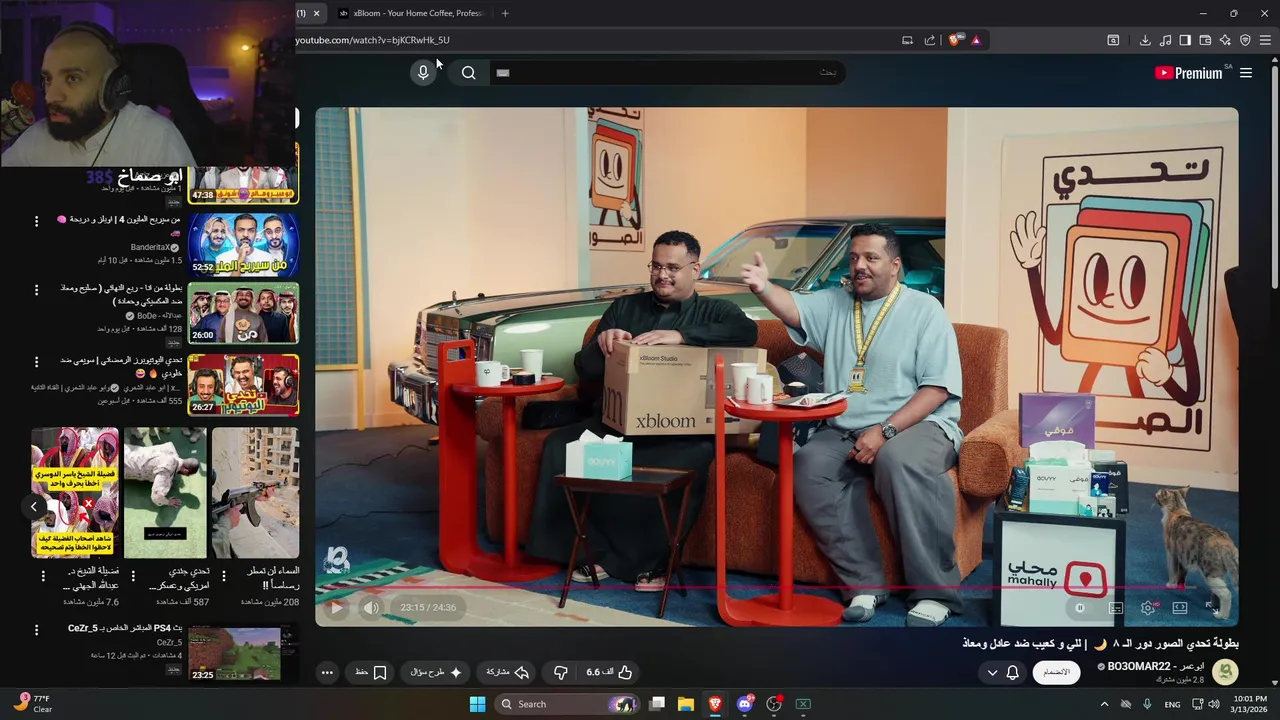Open the ENG language switcher
Image resolution: width=1280 pixels, height=720 pixels.
(x=1172, y=704)
